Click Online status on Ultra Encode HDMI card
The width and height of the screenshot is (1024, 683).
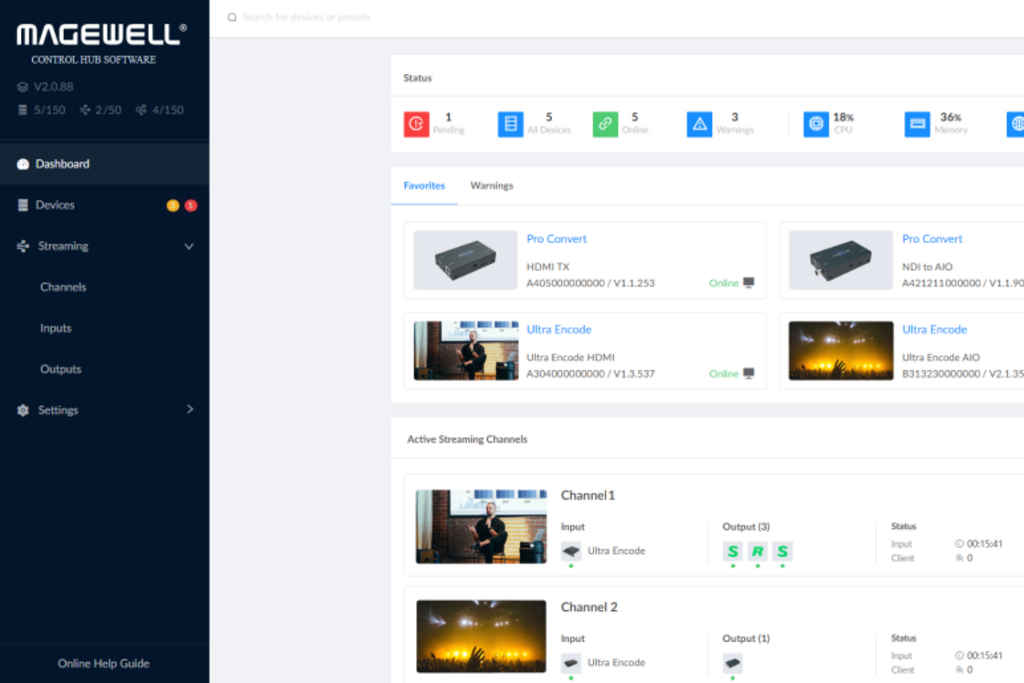pyautogui.click(x=724, y=374)
